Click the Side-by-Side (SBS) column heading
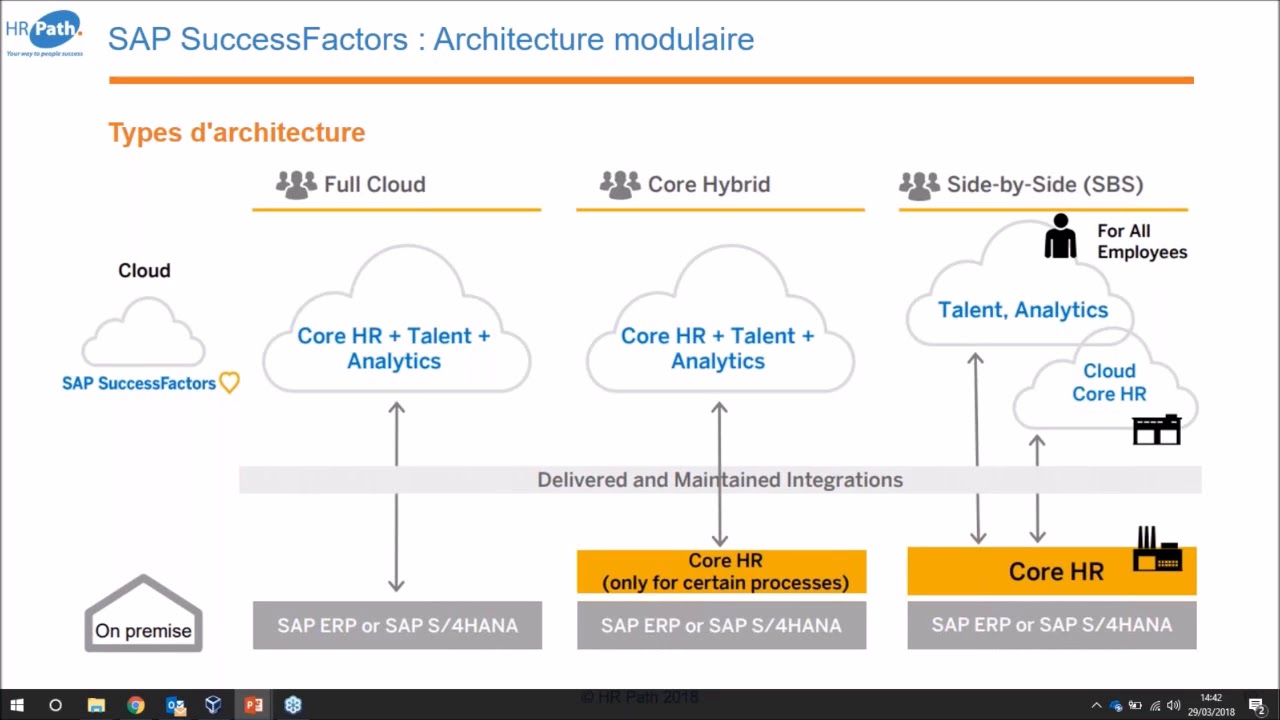Image resolution: width=1280 pixels, height=720 pixels. [1045, 184]
